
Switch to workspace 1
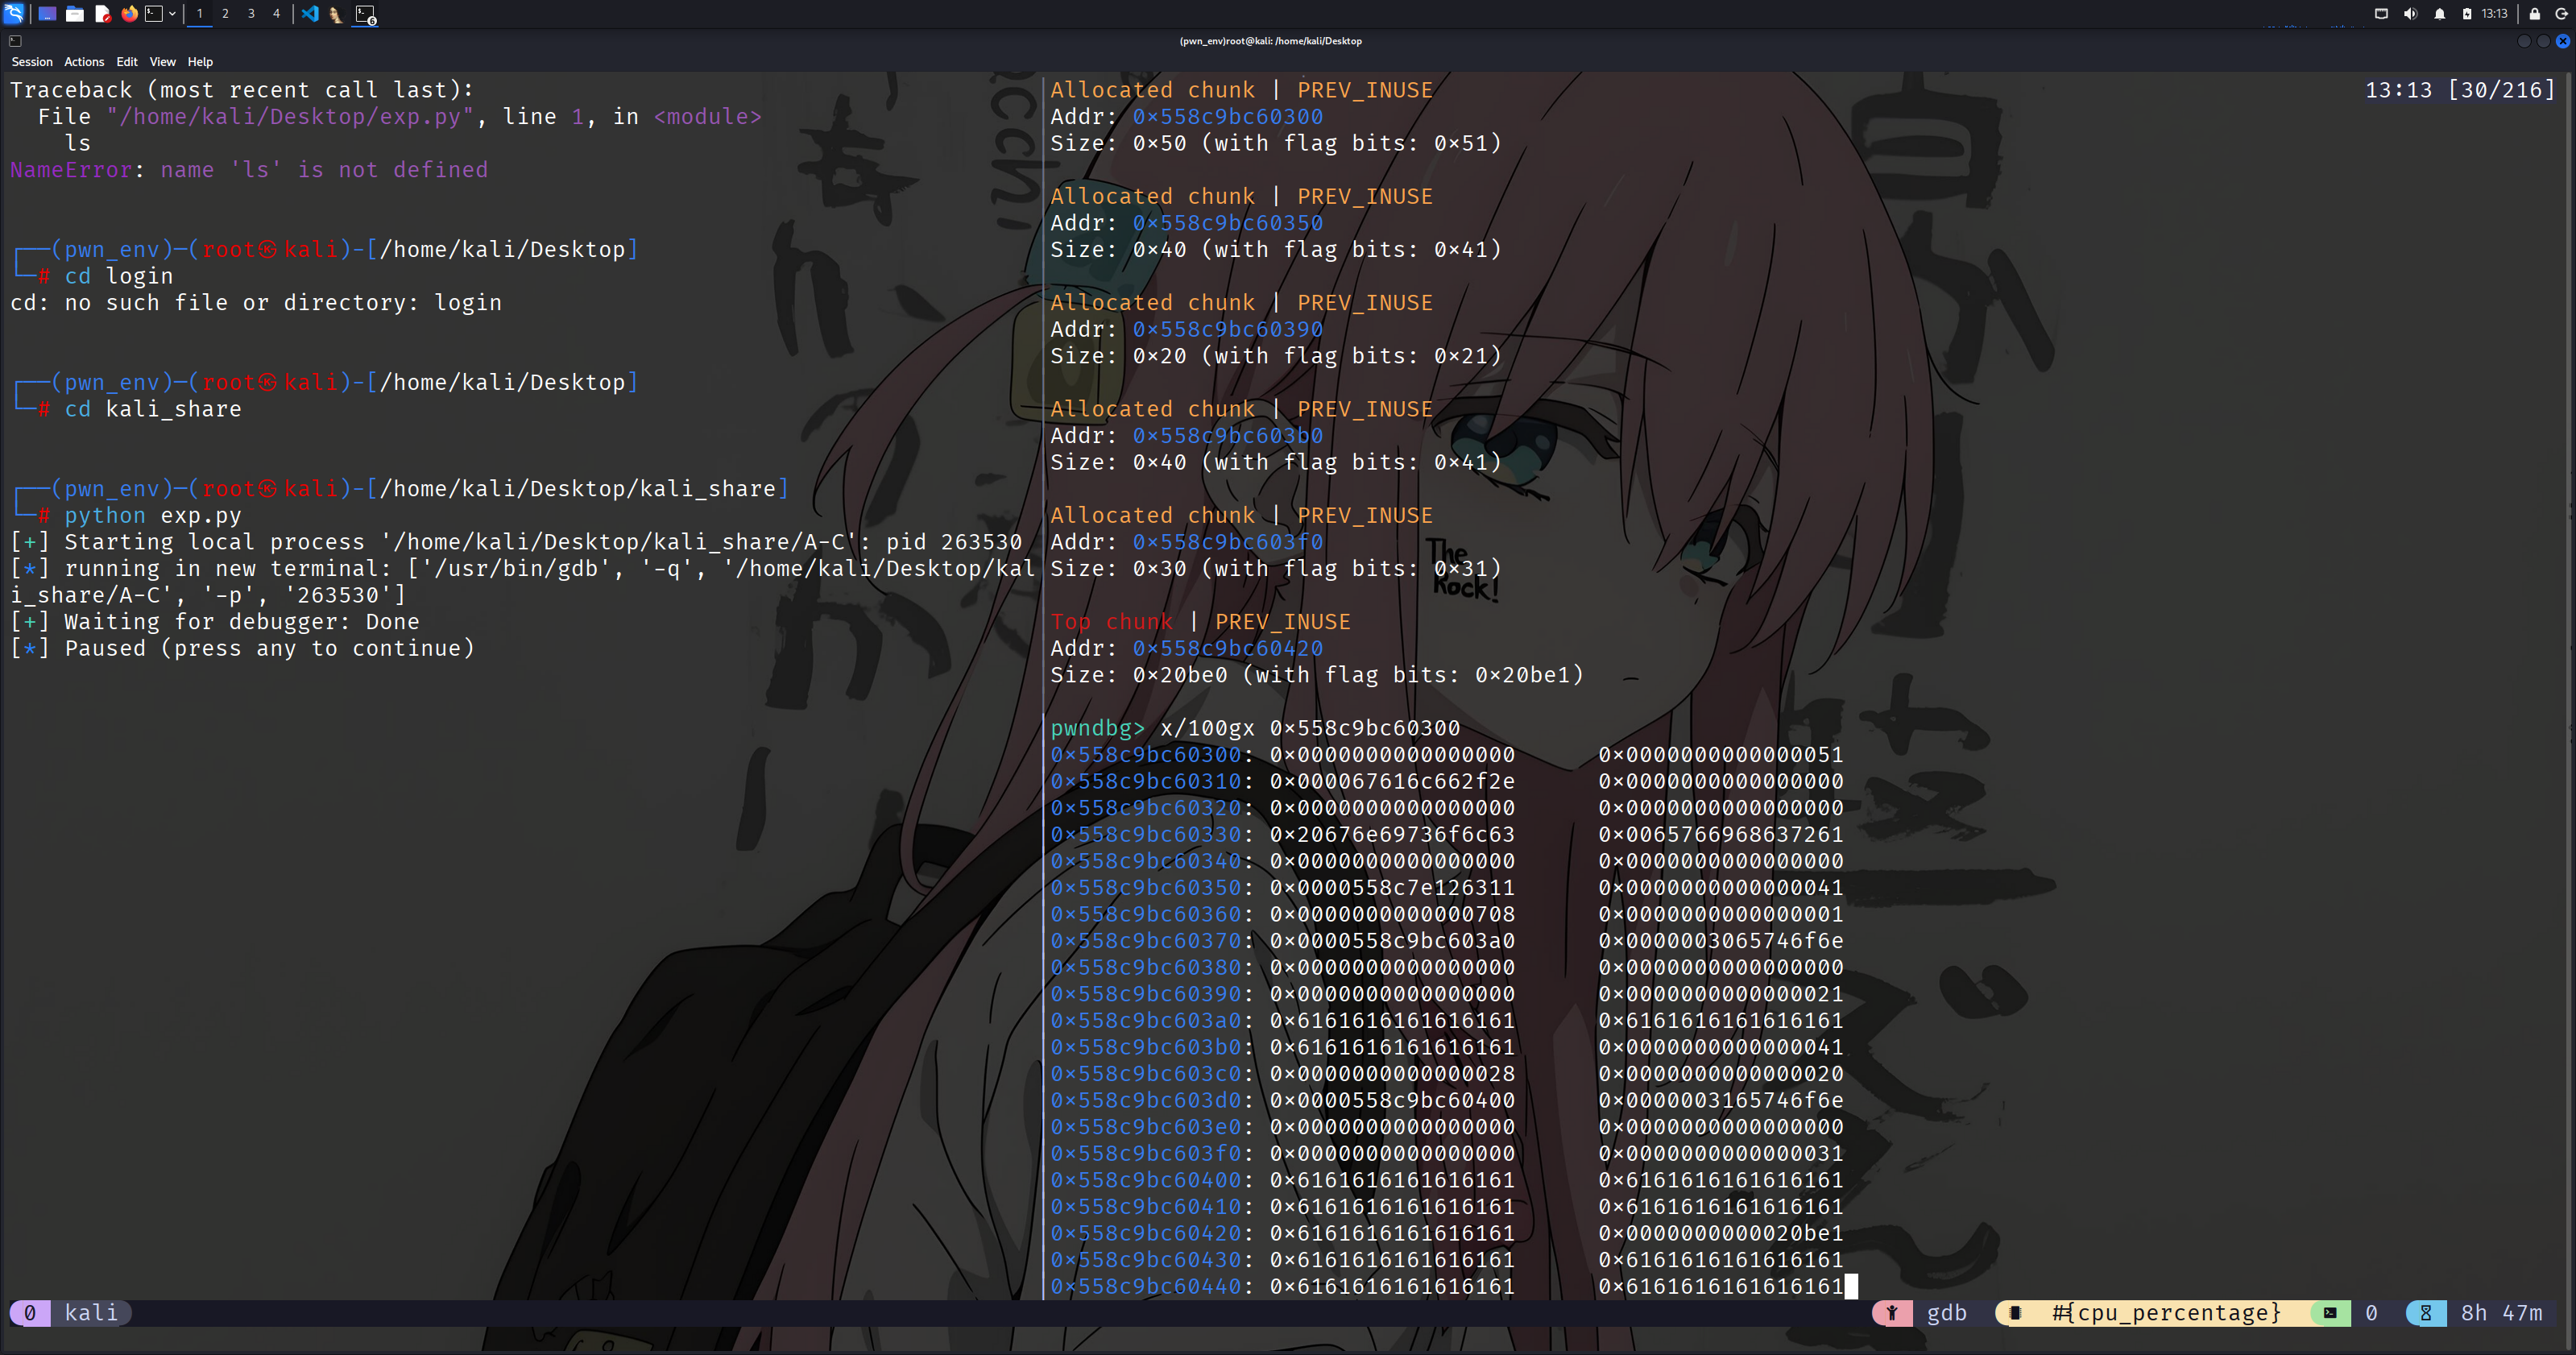(200, 14)
